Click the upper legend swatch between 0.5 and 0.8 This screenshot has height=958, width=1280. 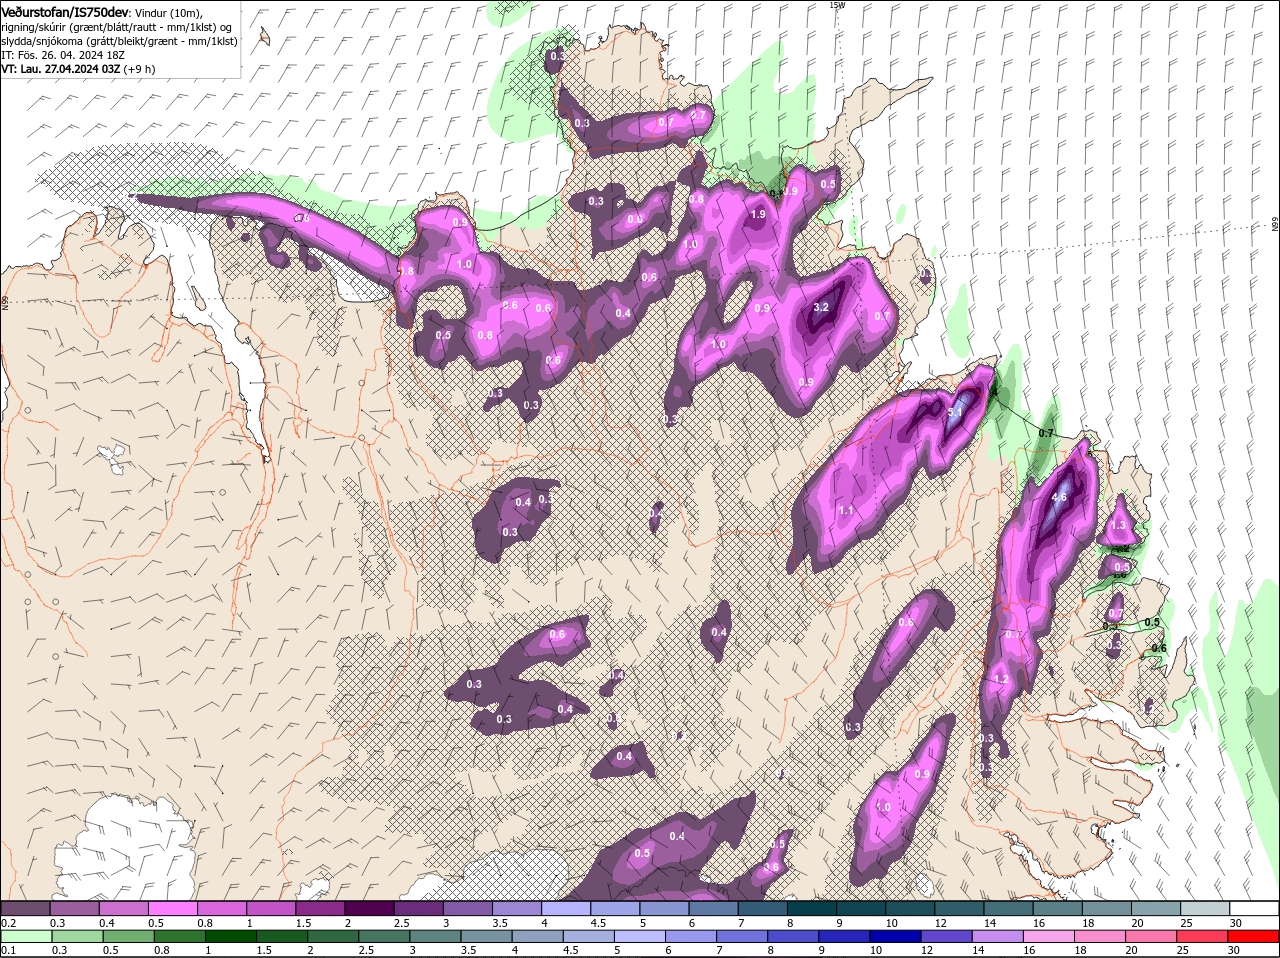[x=172, y=908]
